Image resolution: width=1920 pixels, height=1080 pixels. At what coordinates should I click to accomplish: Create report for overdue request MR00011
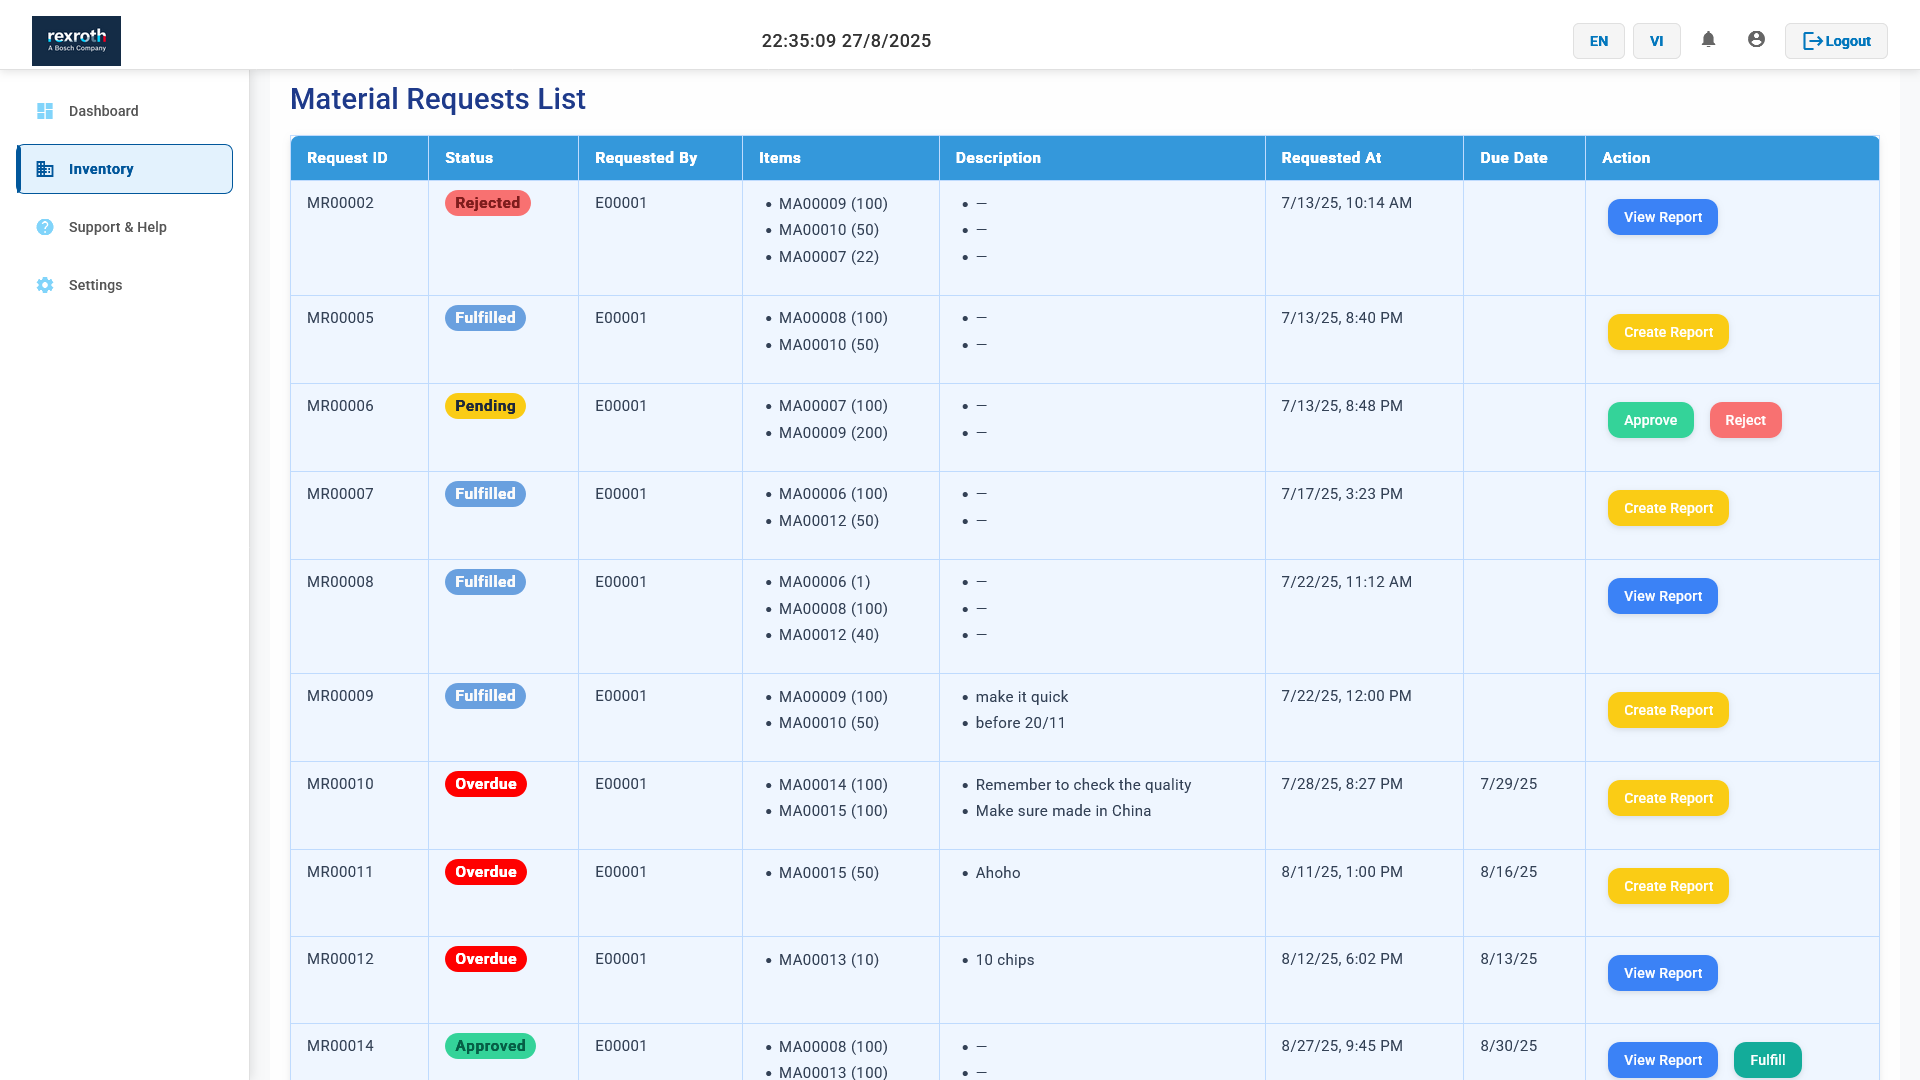point(1668,886)
